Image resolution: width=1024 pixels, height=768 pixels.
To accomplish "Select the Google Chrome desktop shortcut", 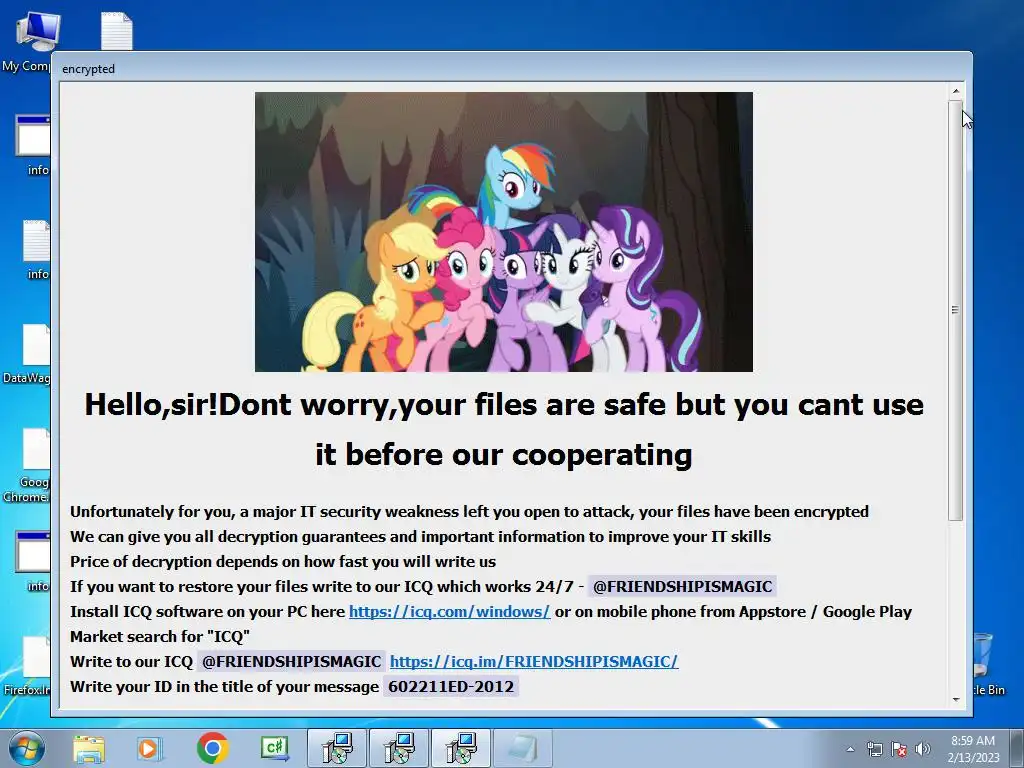I will point(27,465).
